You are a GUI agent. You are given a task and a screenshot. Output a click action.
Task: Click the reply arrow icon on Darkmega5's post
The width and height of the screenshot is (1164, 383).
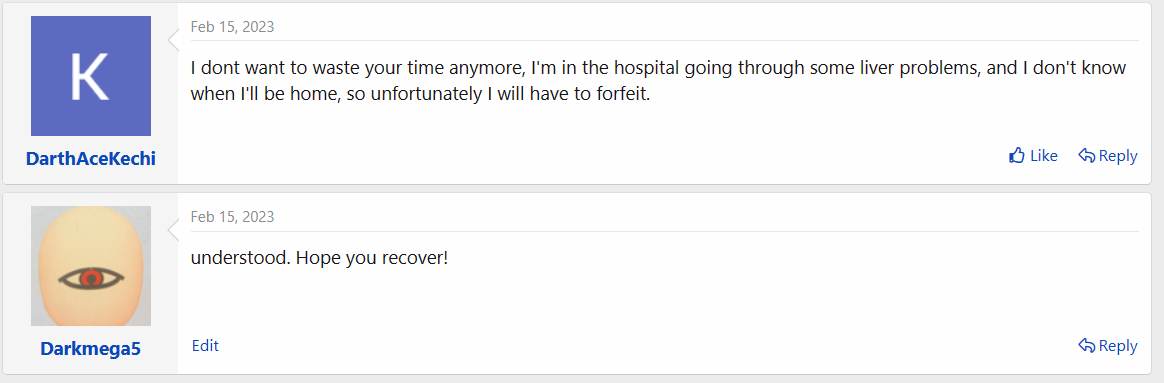coord(1087,346)
